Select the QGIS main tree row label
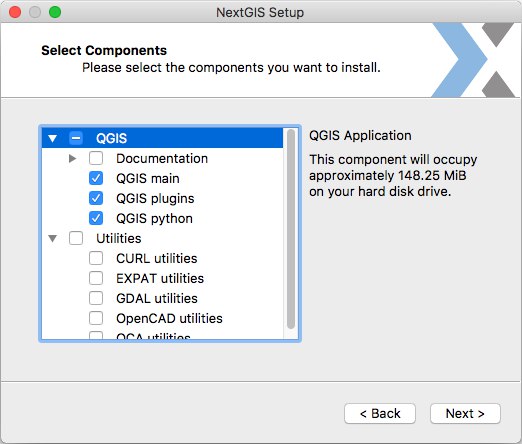 148,179
